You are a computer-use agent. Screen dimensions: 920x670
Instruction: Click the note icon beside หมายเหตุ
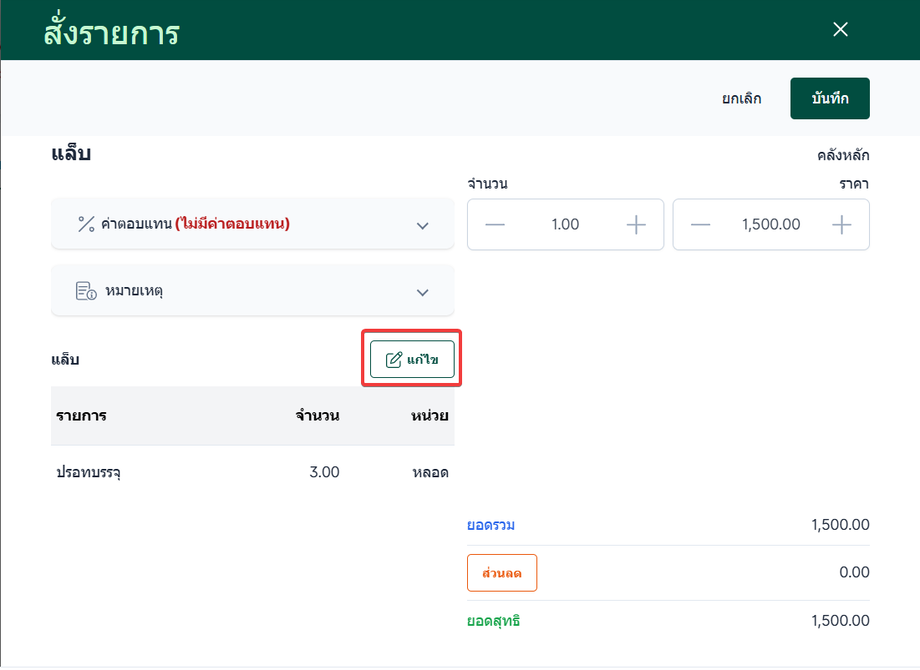tap(86, 292)
